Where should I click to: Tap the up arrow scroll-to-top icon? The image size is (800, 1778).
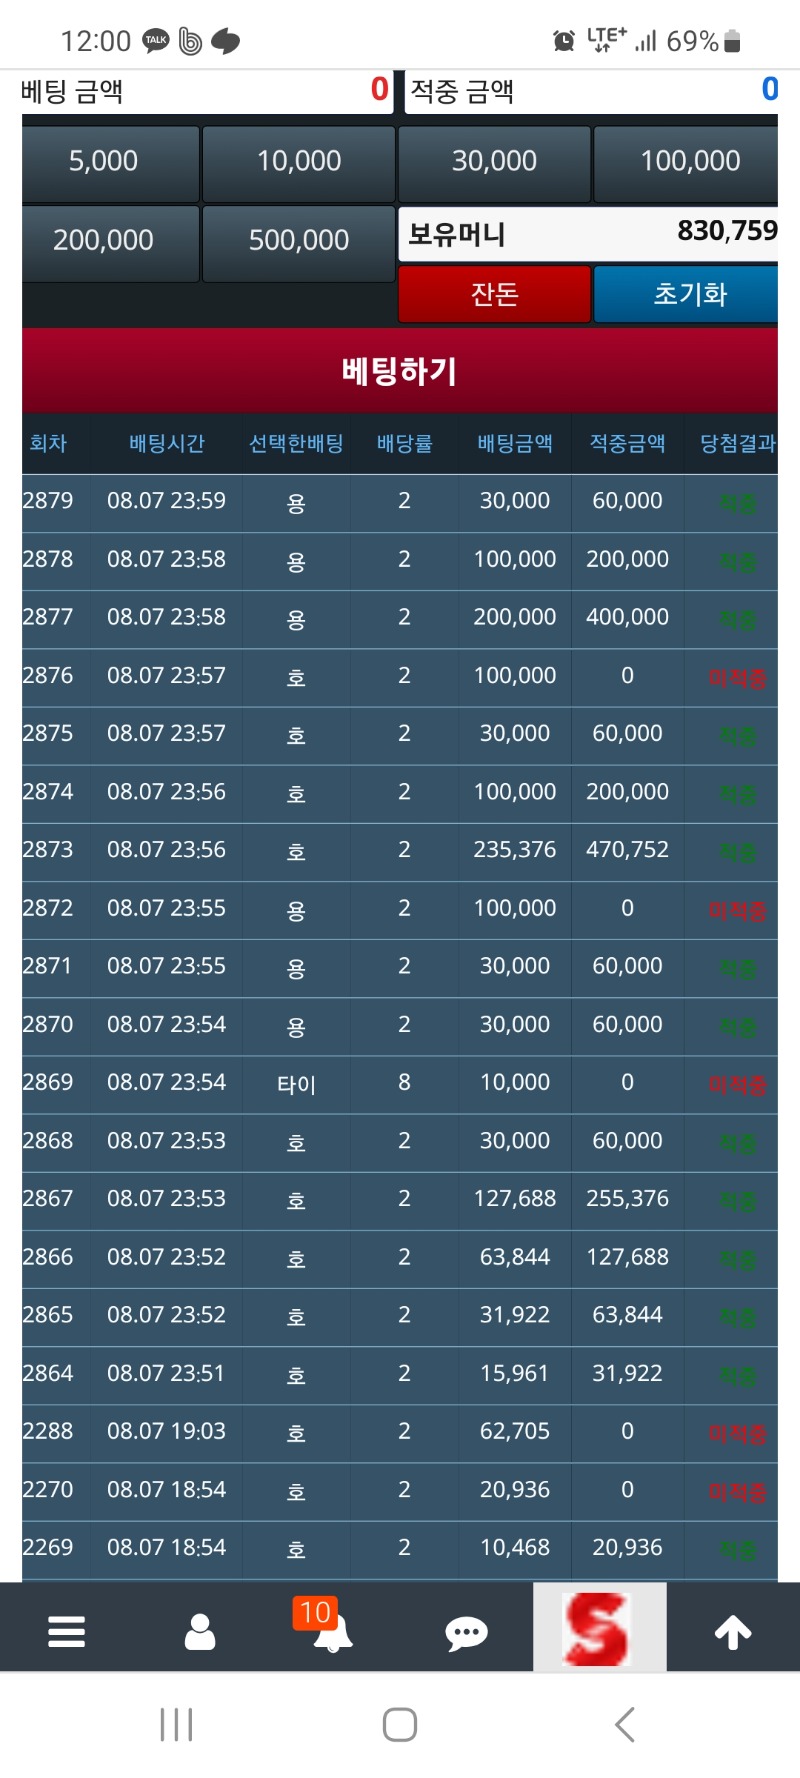[733, 1632]
